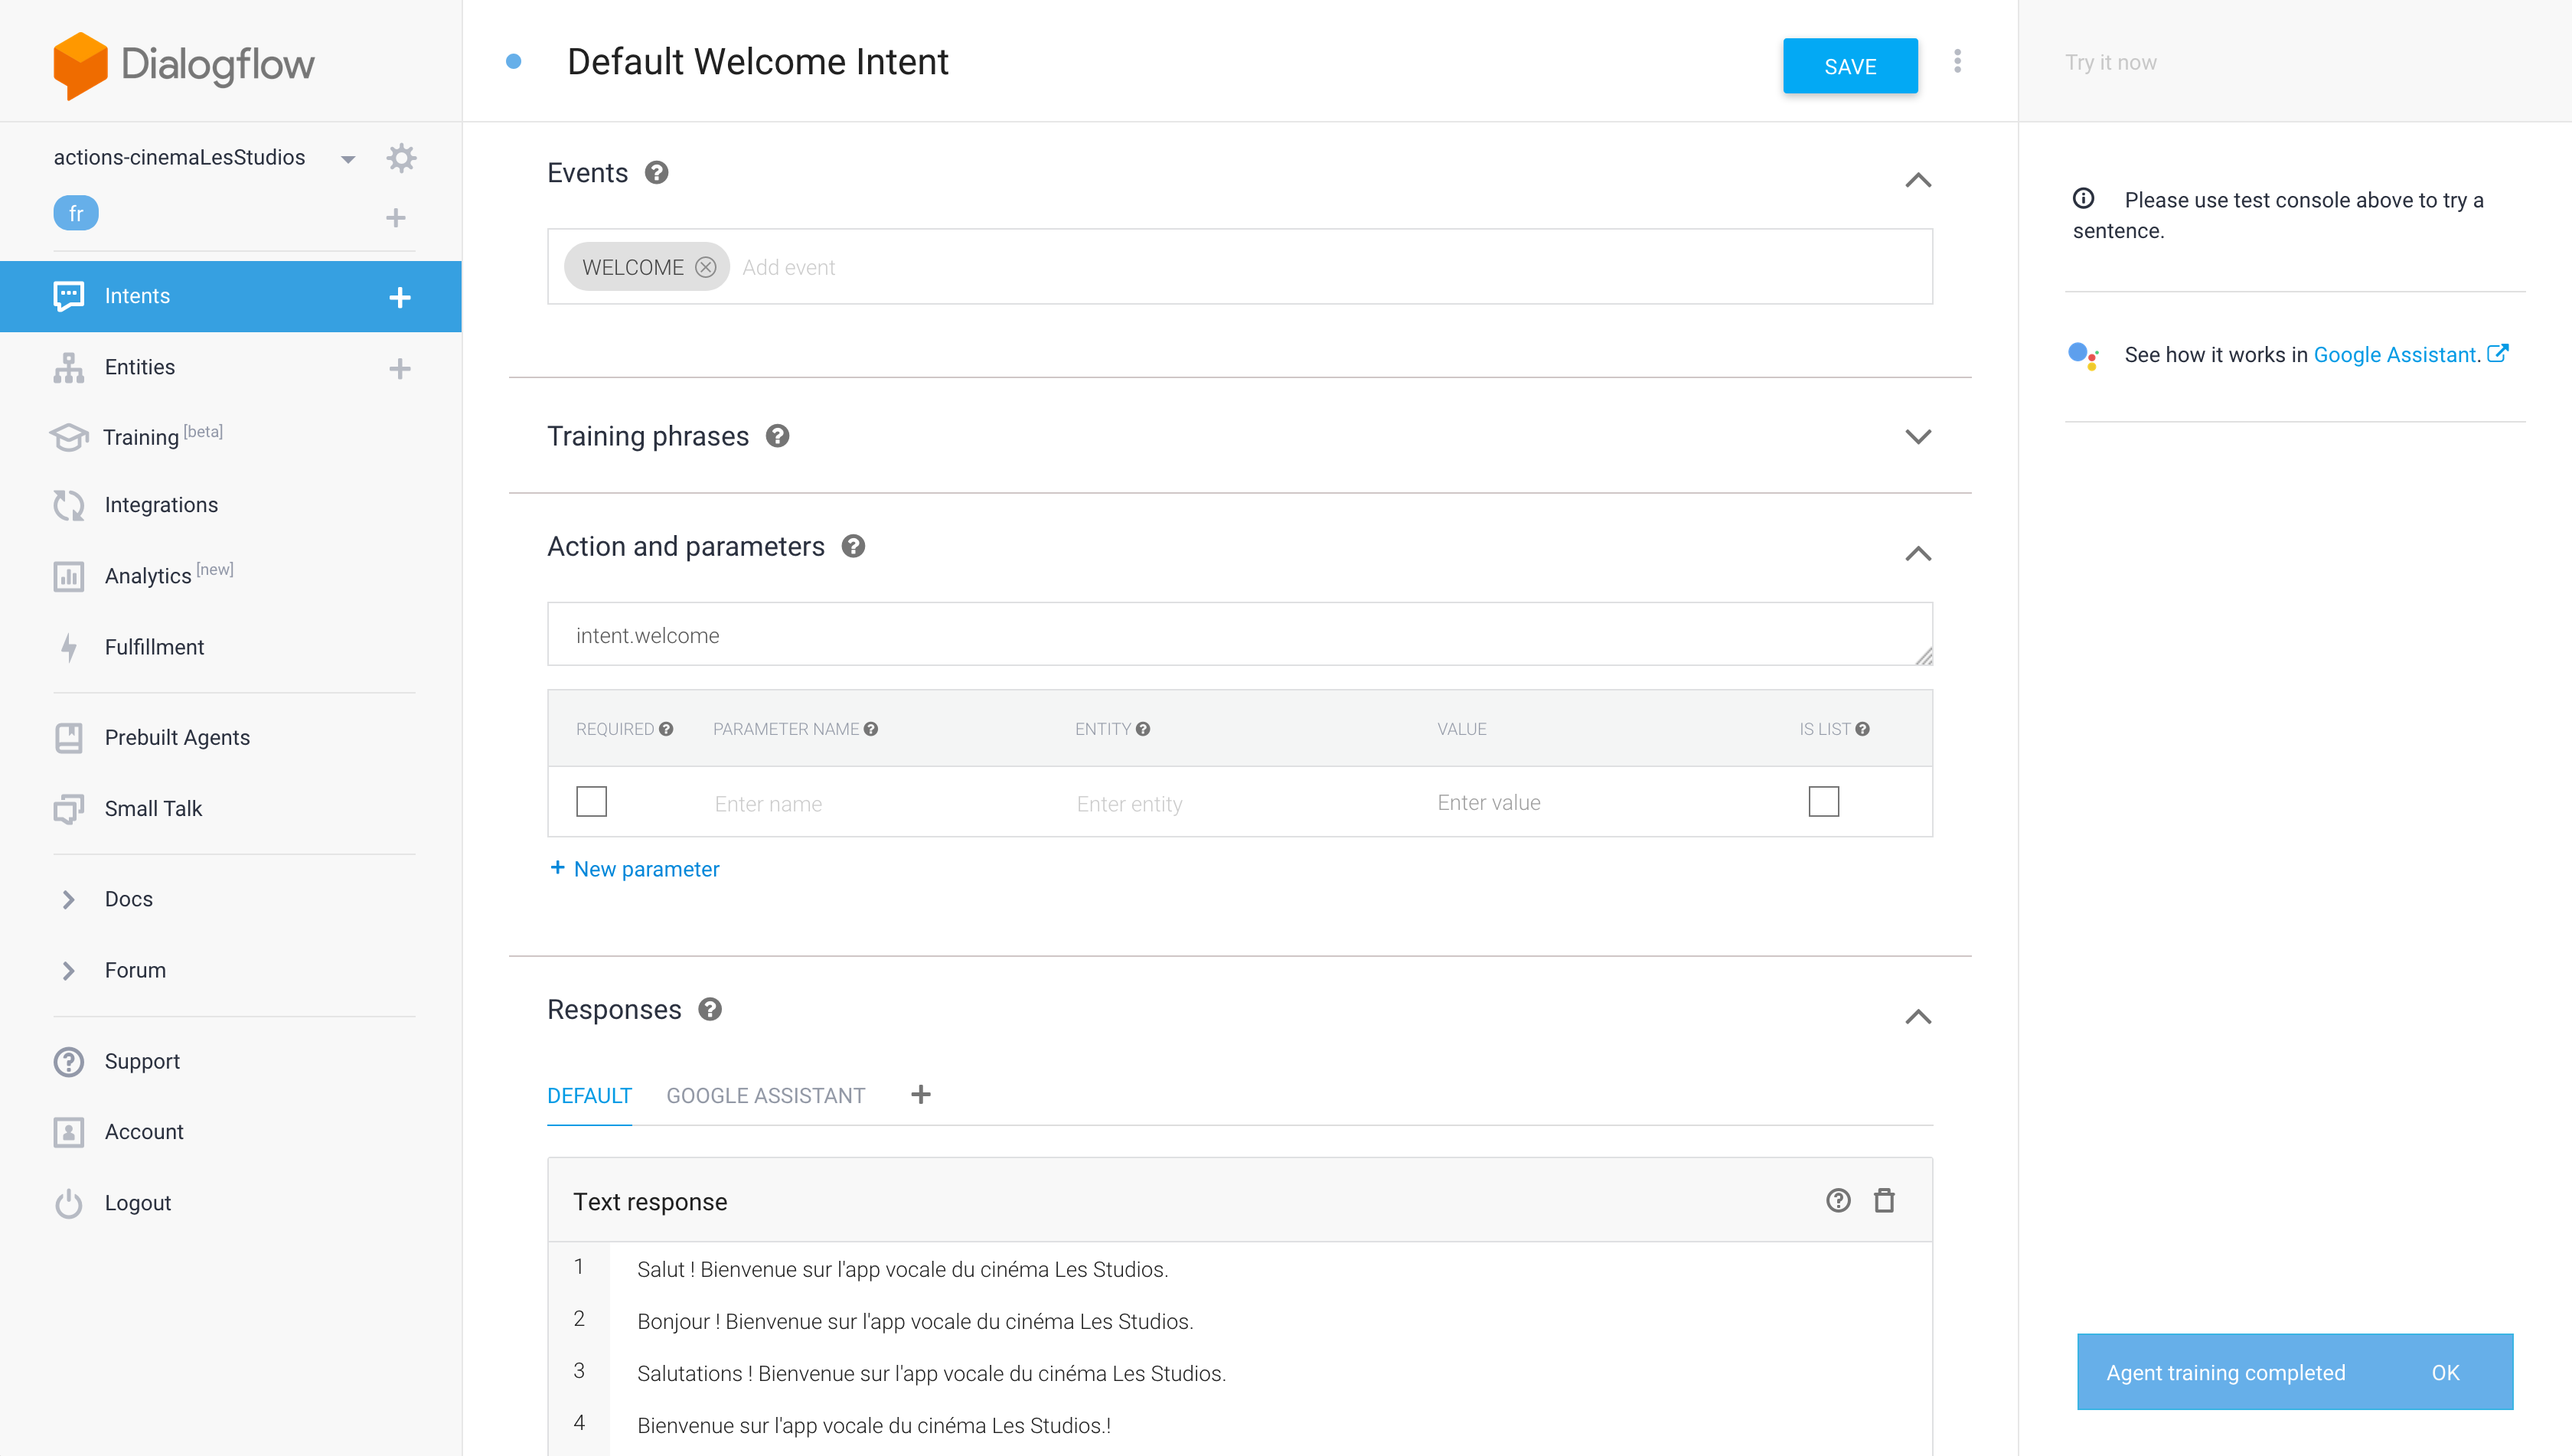Open the three-dot more options menu
2572x1456 pixels.
click(x=1957, y=62)
